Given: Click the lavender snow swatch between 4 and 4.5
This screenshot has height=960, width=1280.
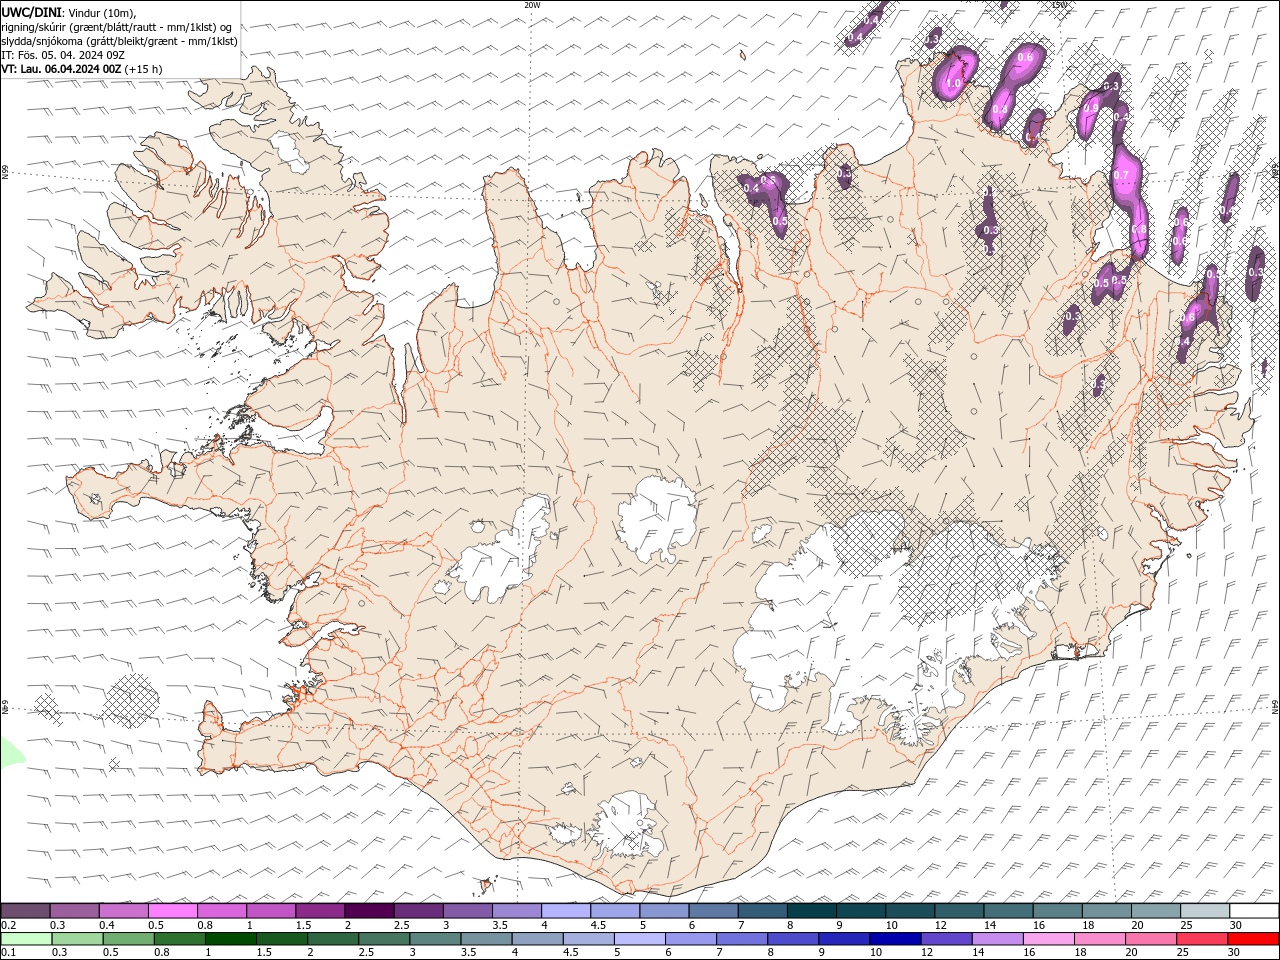Looking at the screenshot, I should (x=566, y=911).
